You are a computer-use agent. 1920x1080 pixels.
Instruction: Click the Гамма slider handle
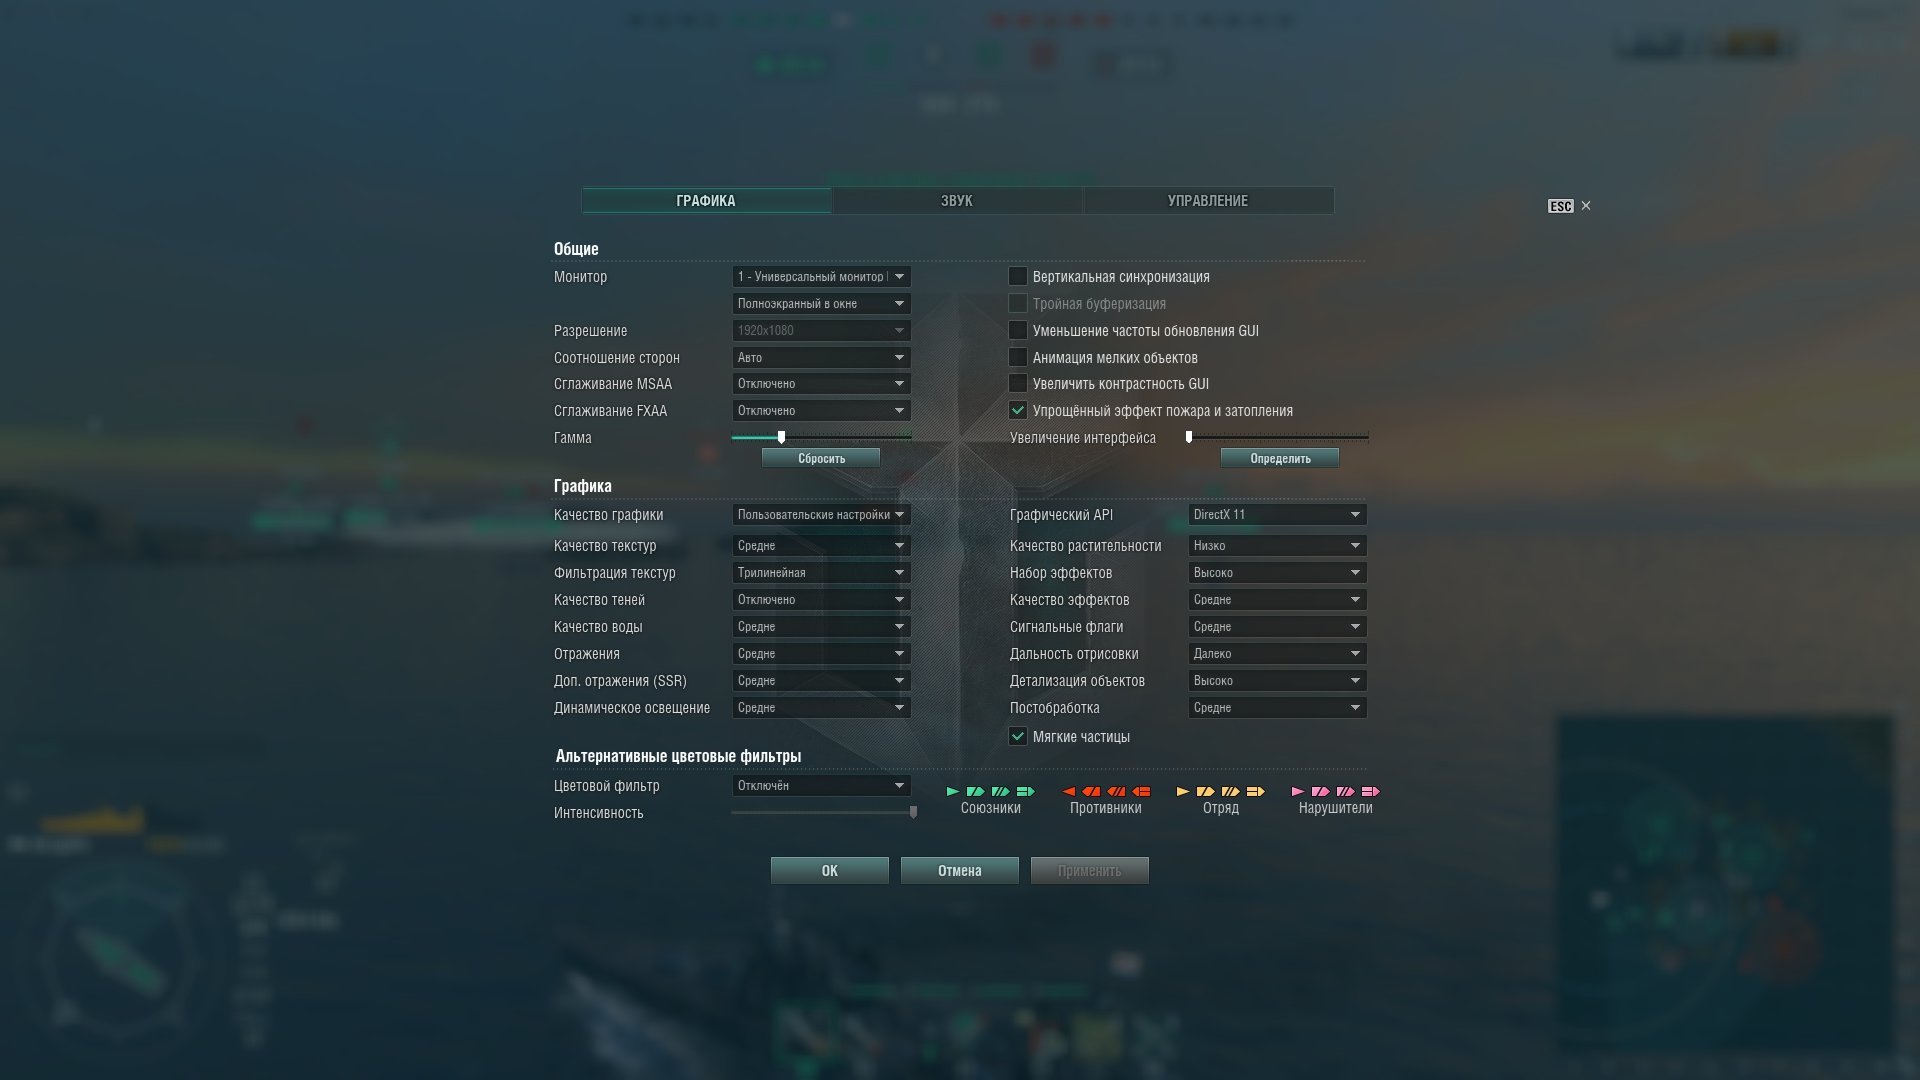781,437
